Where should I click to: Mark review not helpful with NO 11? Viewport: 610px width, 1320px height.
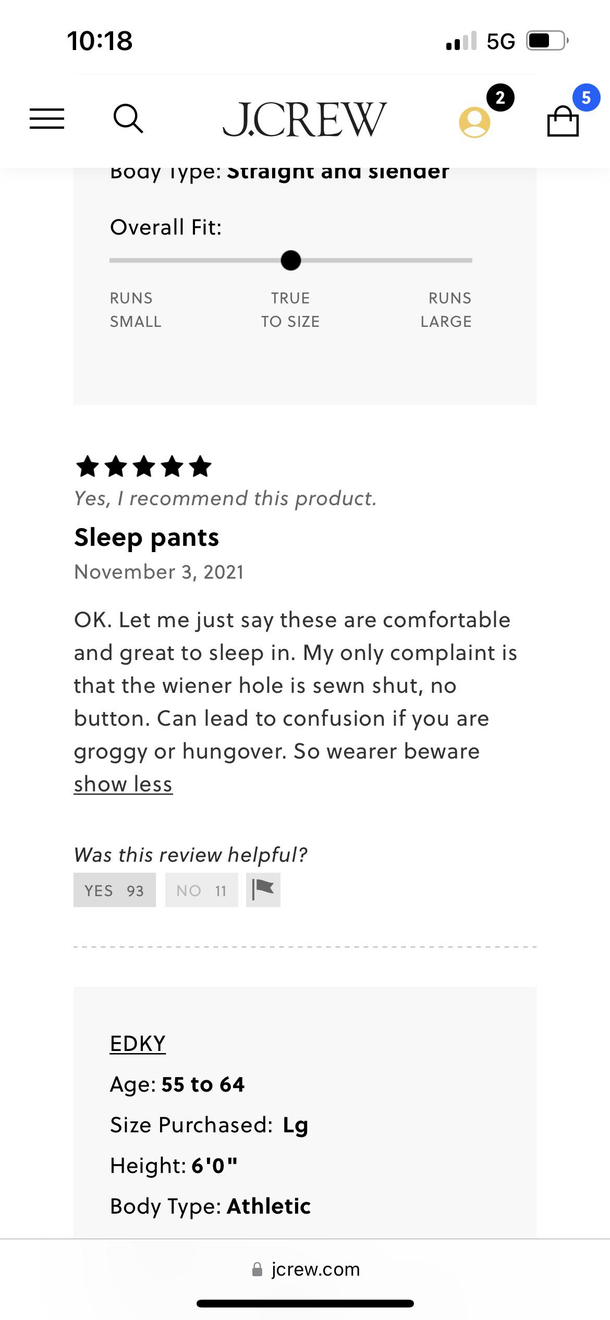tap(201, 890)
